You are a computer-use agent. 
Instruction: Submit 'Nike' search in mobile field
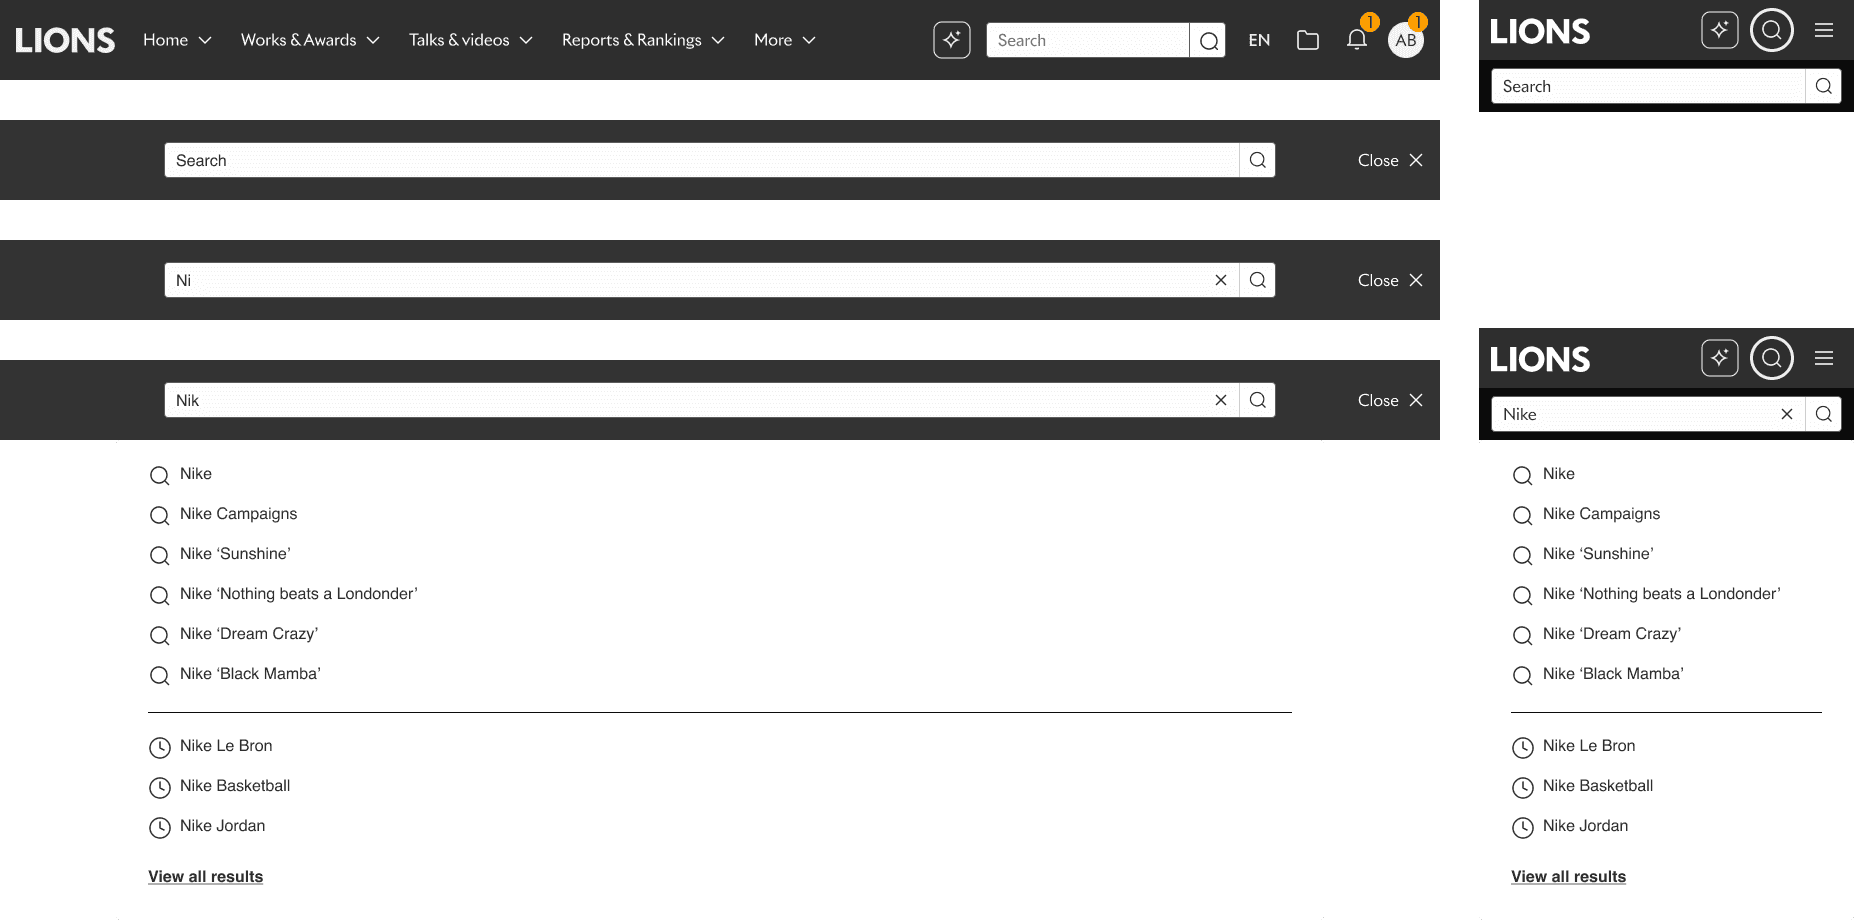tap(1823, 414)
